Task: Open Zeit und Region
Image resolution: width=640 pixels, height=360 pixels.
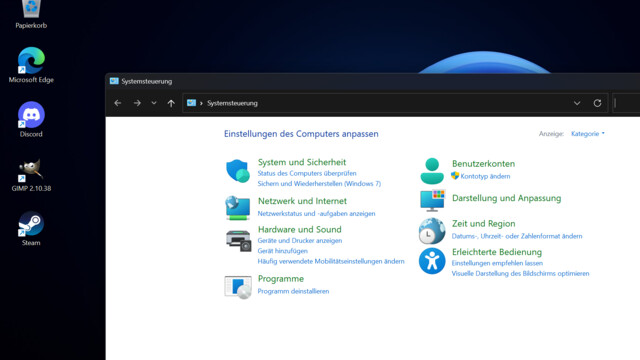Action: click(483, 224)
